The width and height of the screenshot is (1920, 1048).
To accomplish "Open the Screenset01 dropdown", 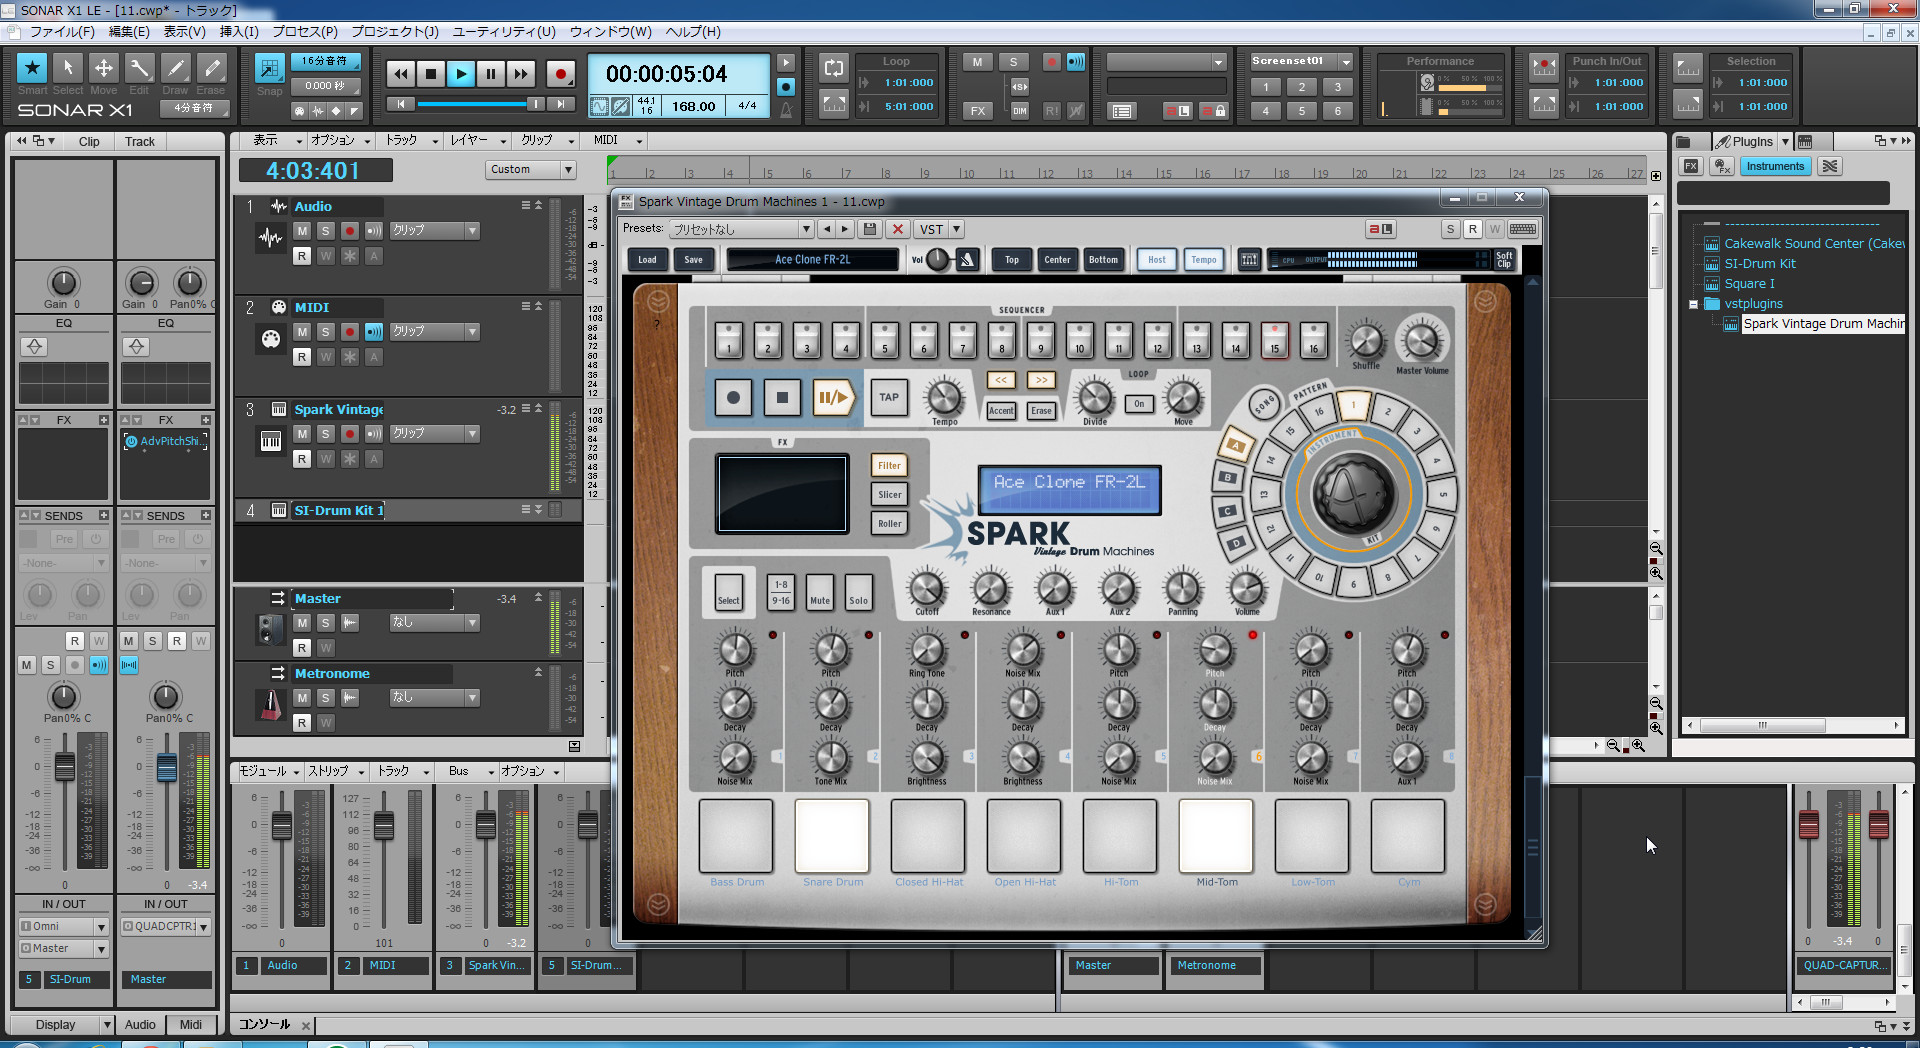I will coord(1346,62).
